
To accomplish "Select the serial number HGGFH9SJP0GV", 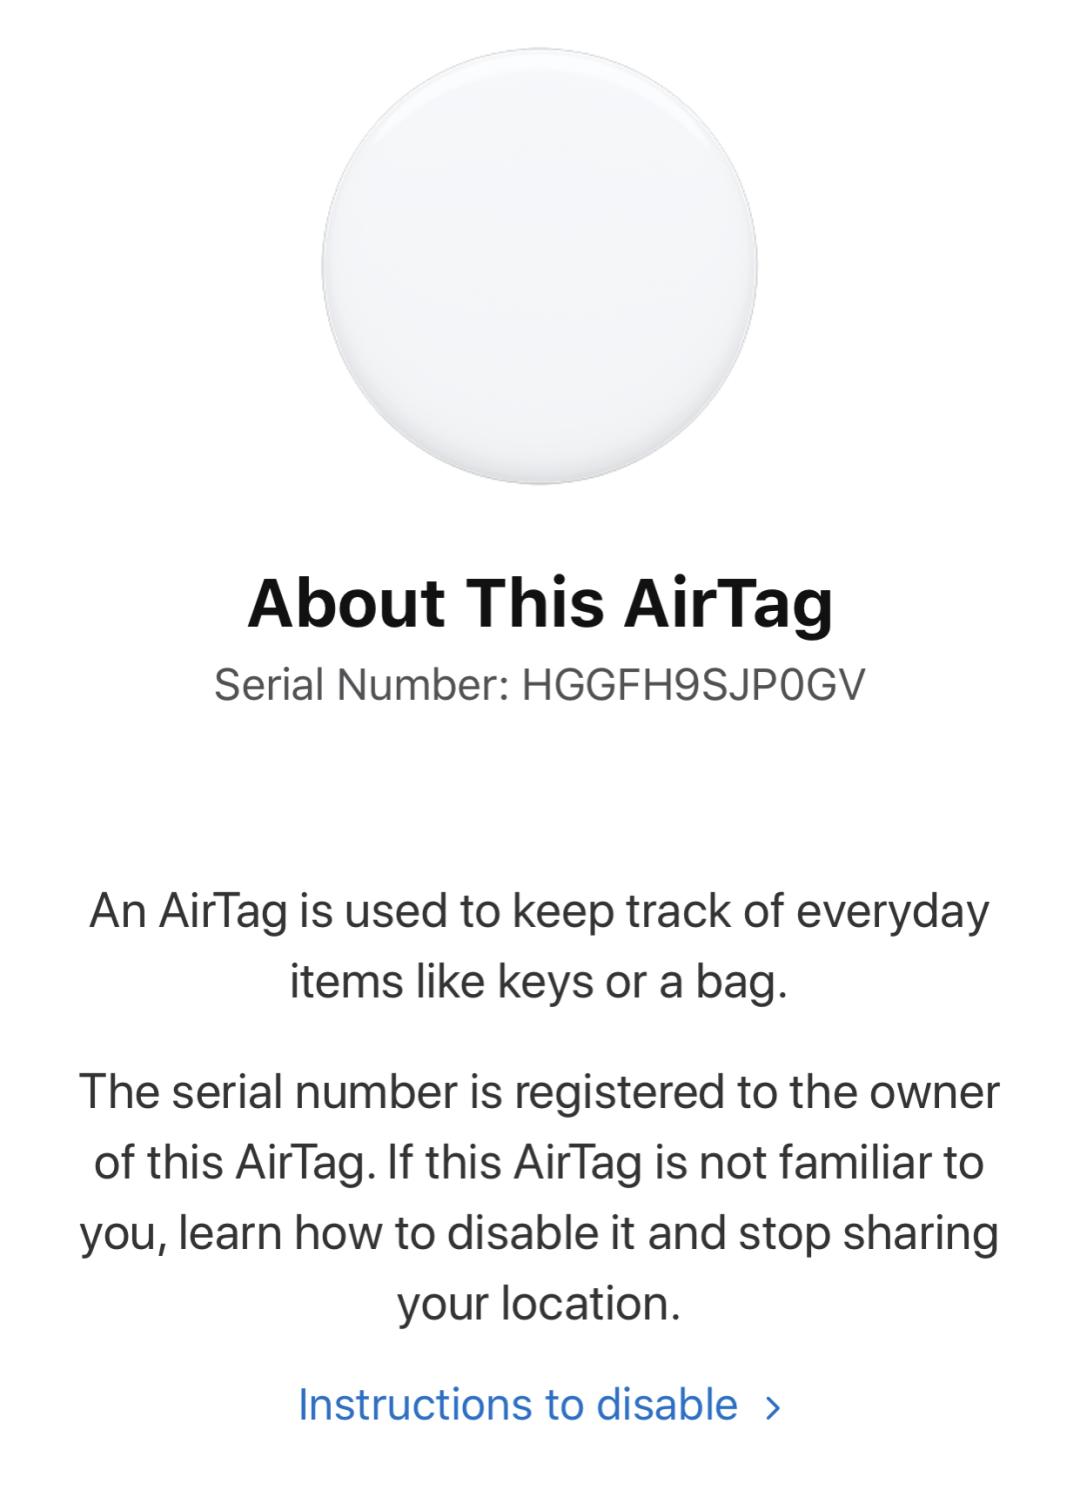I will tap(693, 686).
